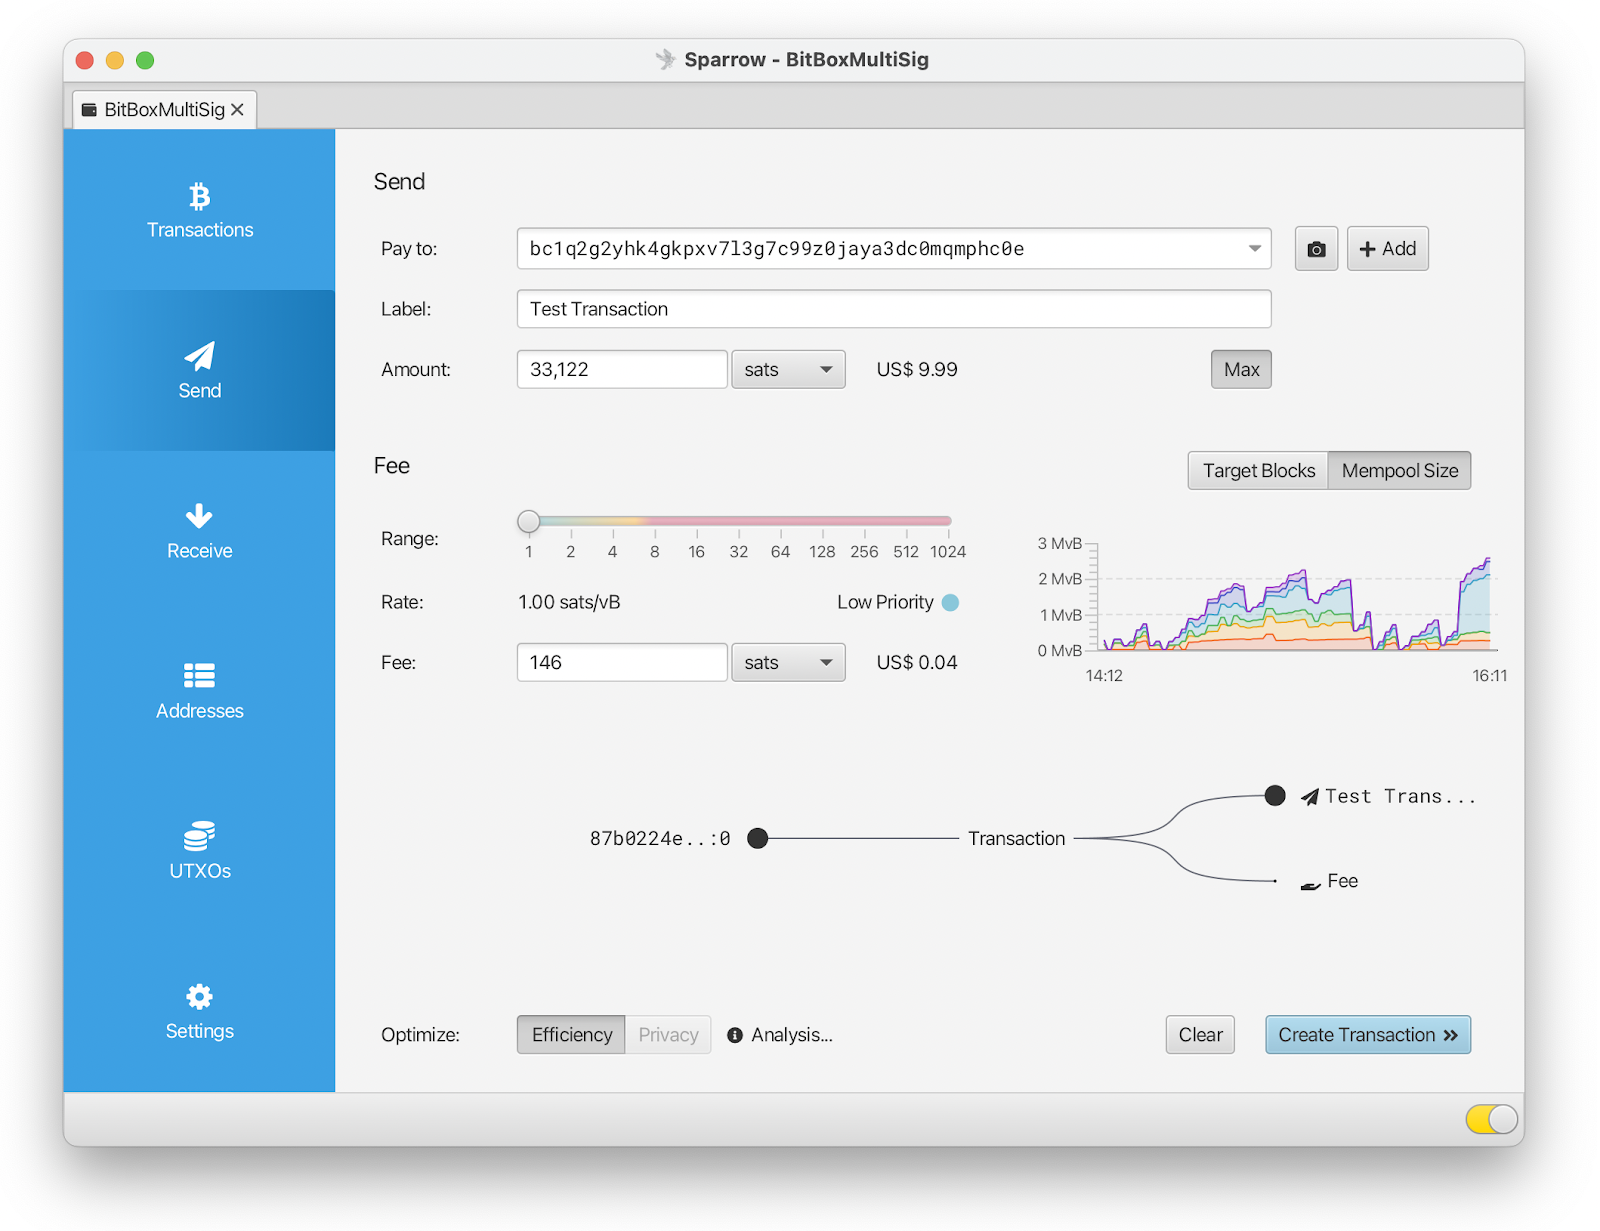Open the Fee unit sats dropdown

788,663
